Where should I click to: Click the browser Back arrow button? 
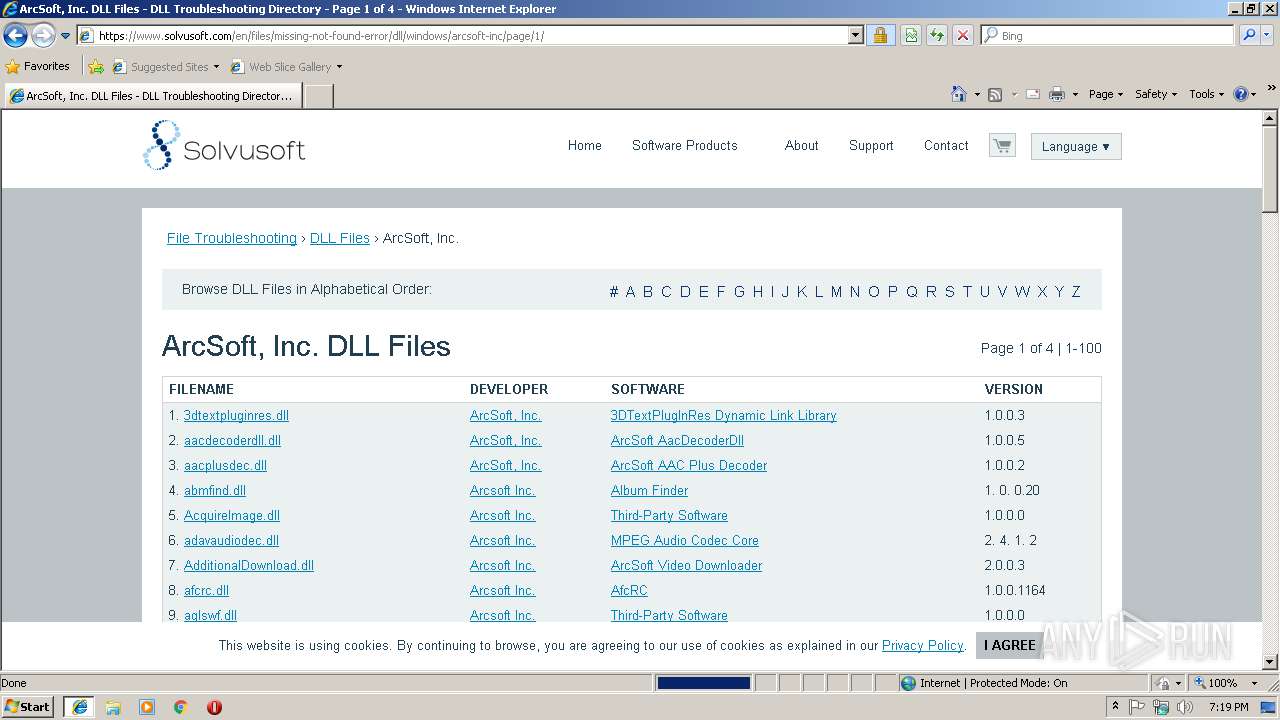coord(15,36)
